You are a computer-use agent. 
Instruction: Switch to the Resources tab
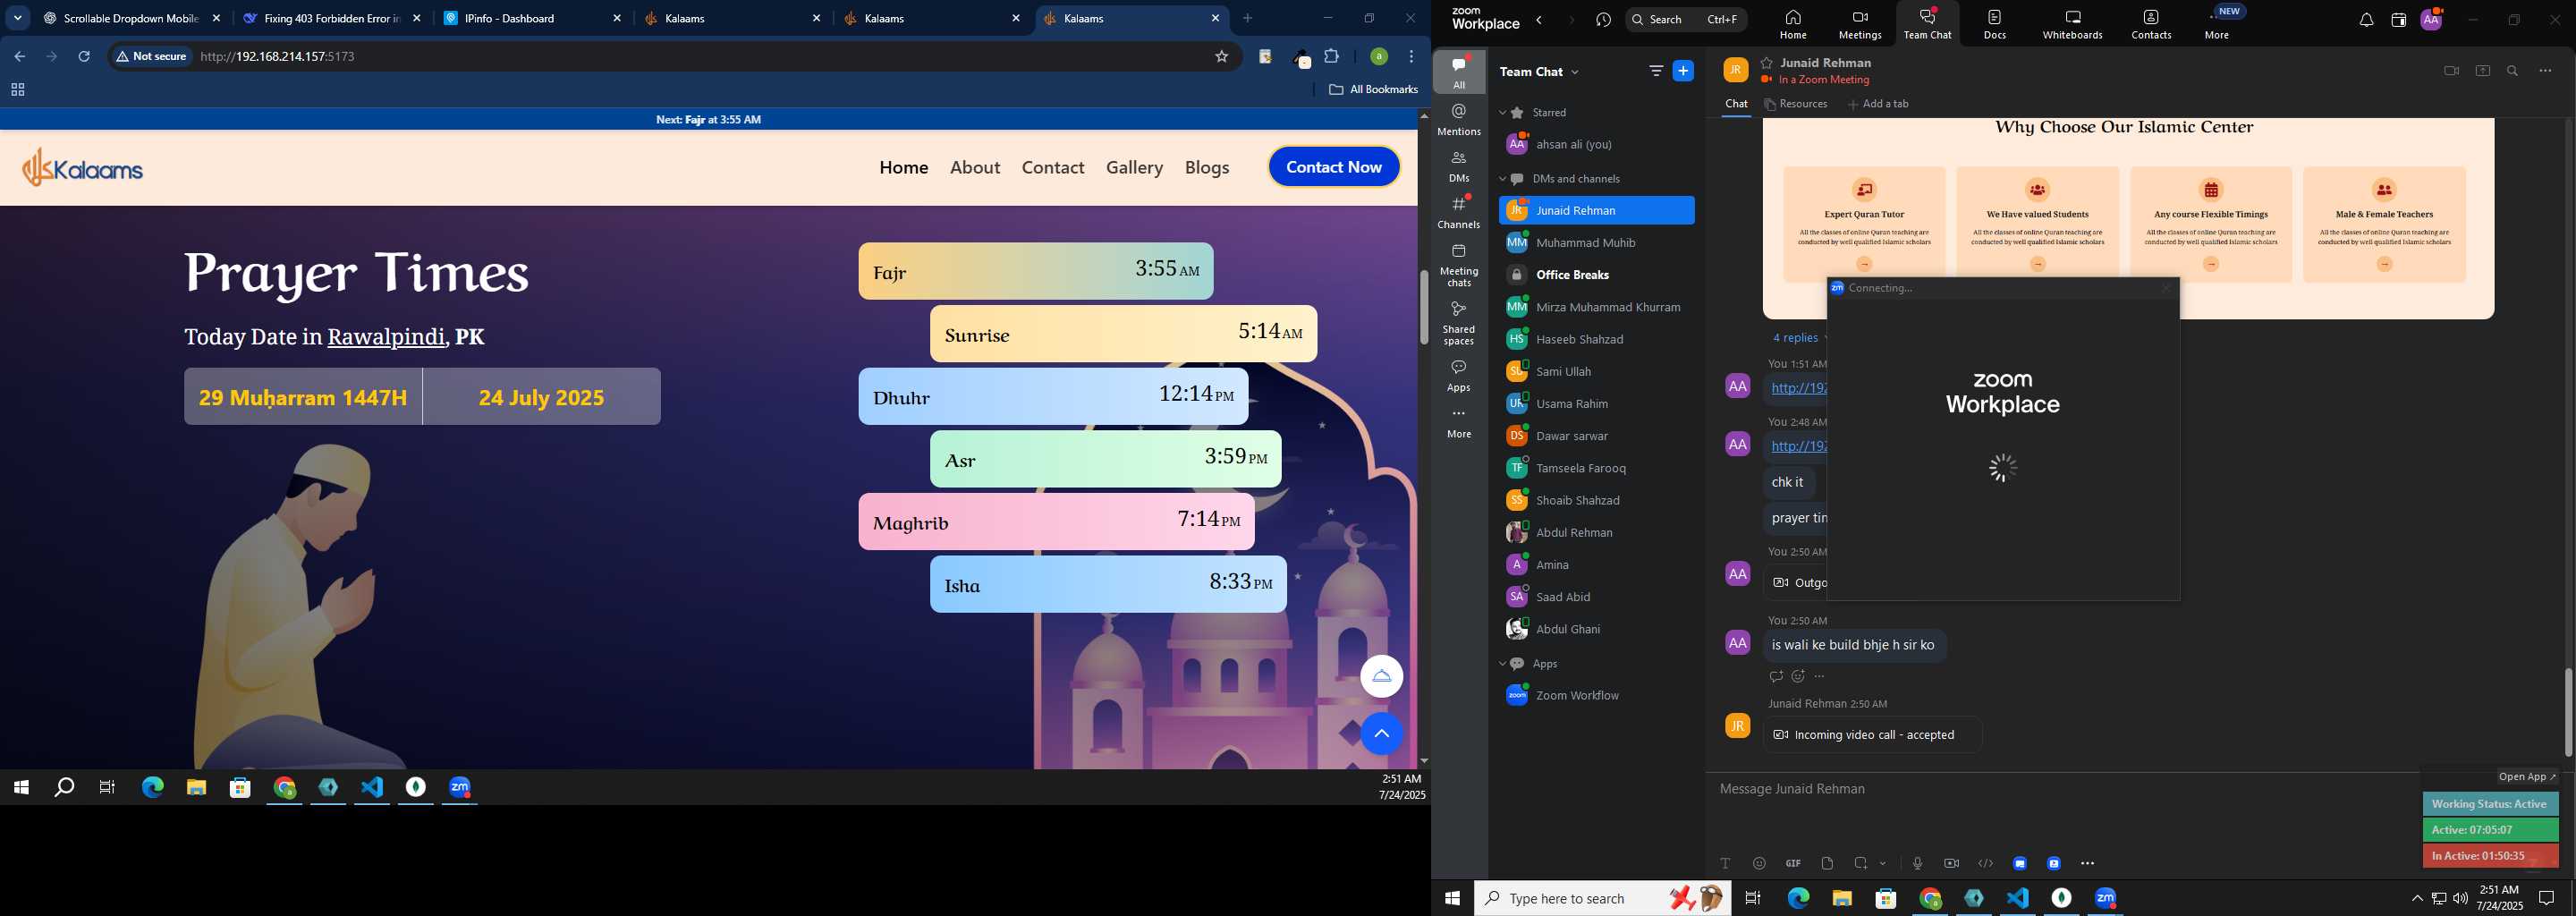1796,104
